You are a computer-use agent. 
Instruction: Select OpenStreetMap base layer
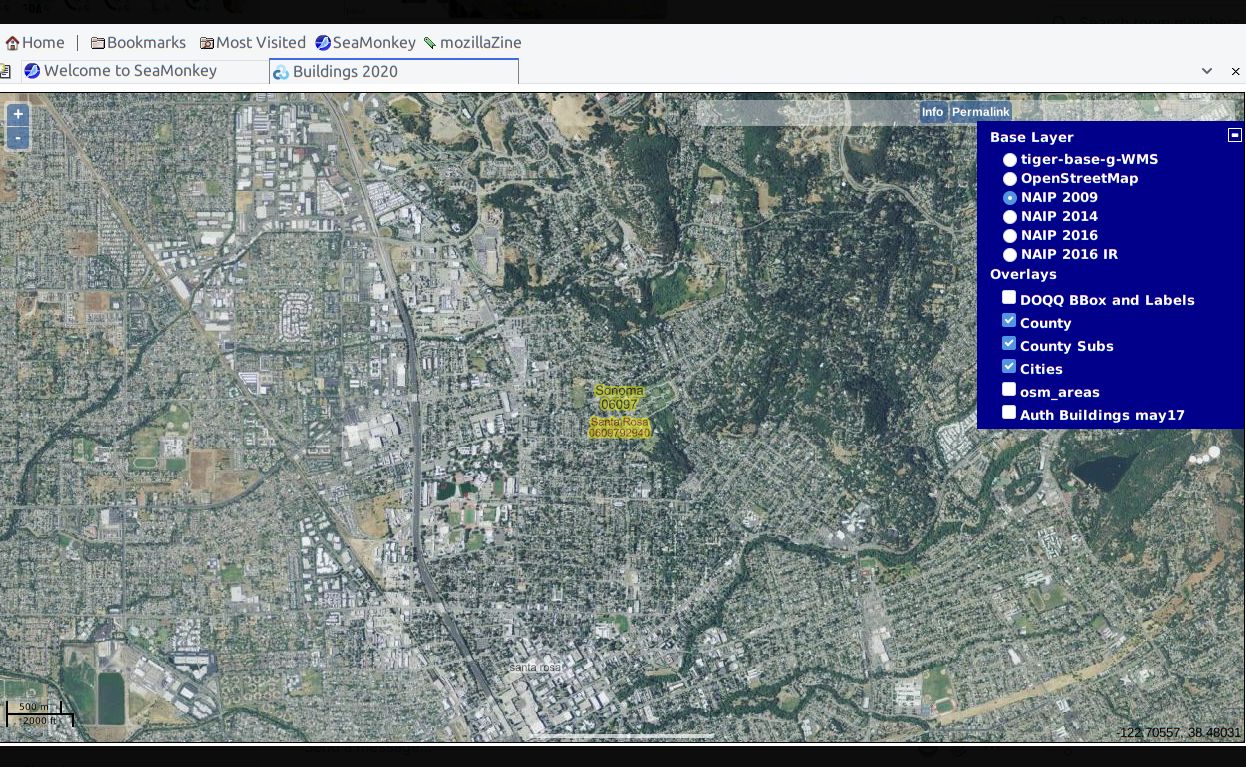click(x=1010, y=179)
